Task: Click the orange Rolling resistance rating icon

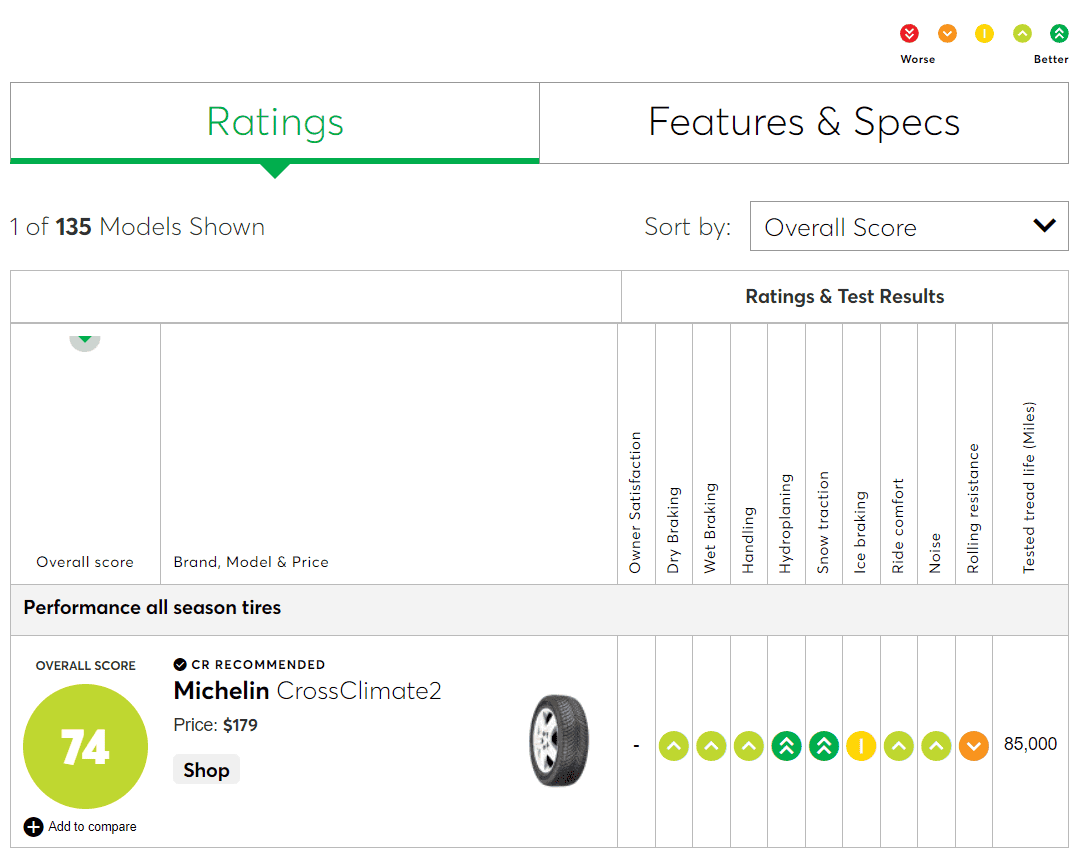Action: point(974,746)
